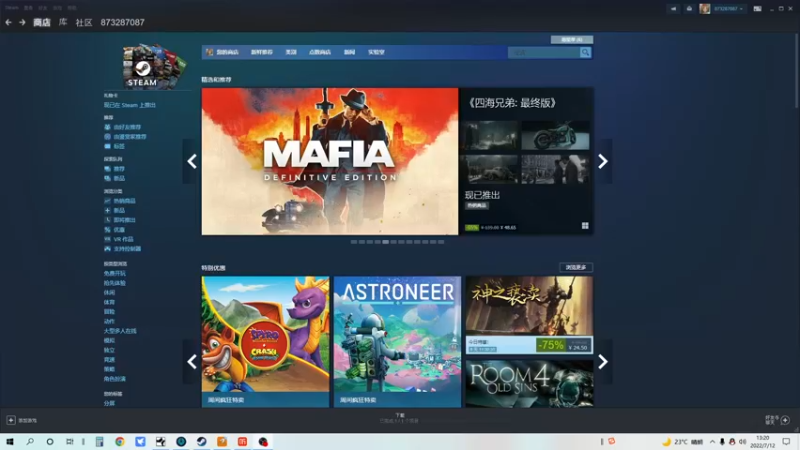Click the wishlist button above search

click(x=571, y=39)
